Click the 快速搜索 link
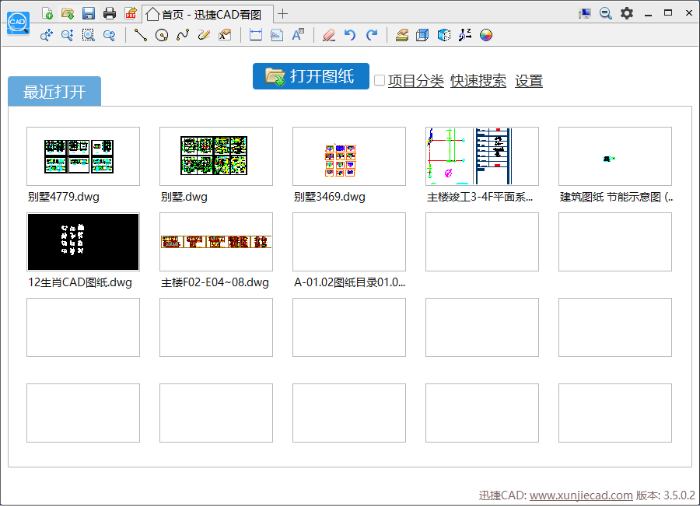Viewport: 700px width, 506px height. pos(478,81)
